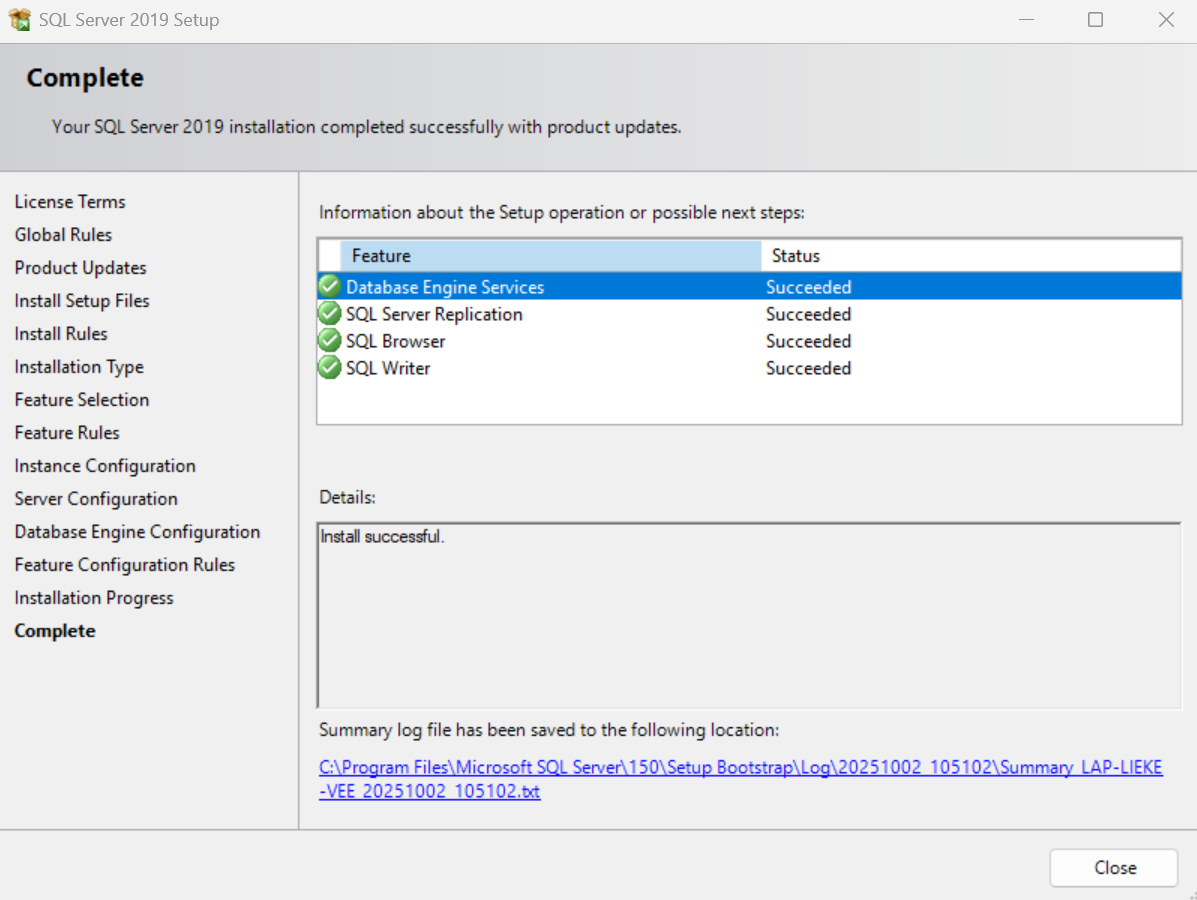This screenshot has height=900, width=1197.
Task: Click Succeeded status for SQL Server Replication
Action: (x=808, y=314)
